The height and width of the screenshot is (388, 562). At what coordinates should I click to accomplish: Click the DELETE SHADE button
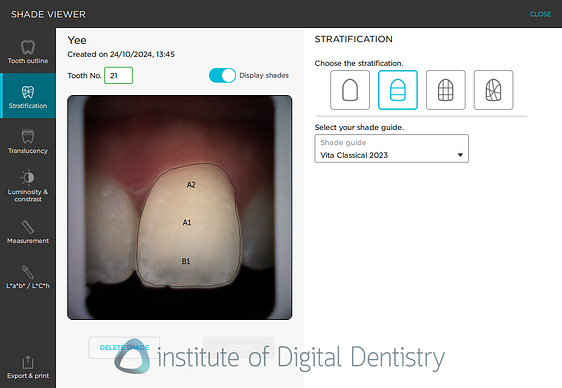click(x=124, y=348)
